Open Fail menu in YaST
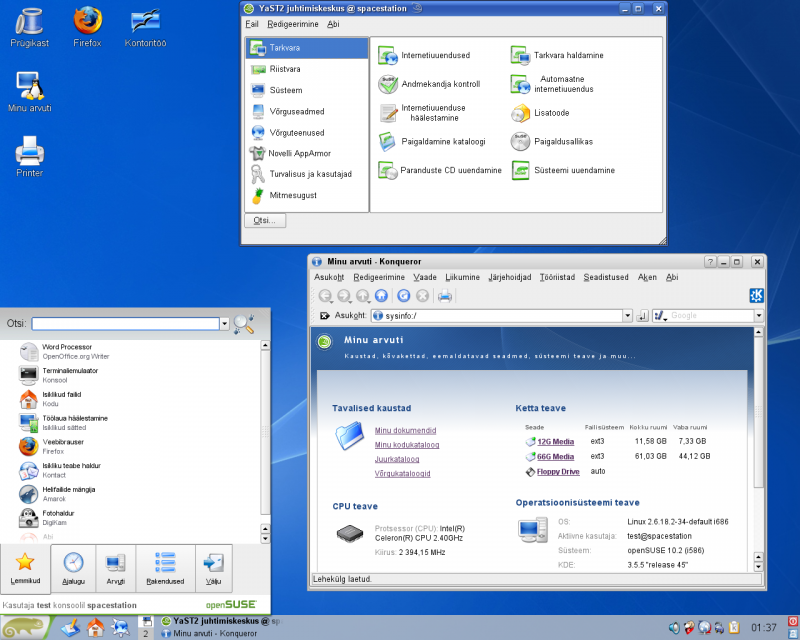Image resolution: width=800 pixels, height=640 pixels. click(252, 24)
